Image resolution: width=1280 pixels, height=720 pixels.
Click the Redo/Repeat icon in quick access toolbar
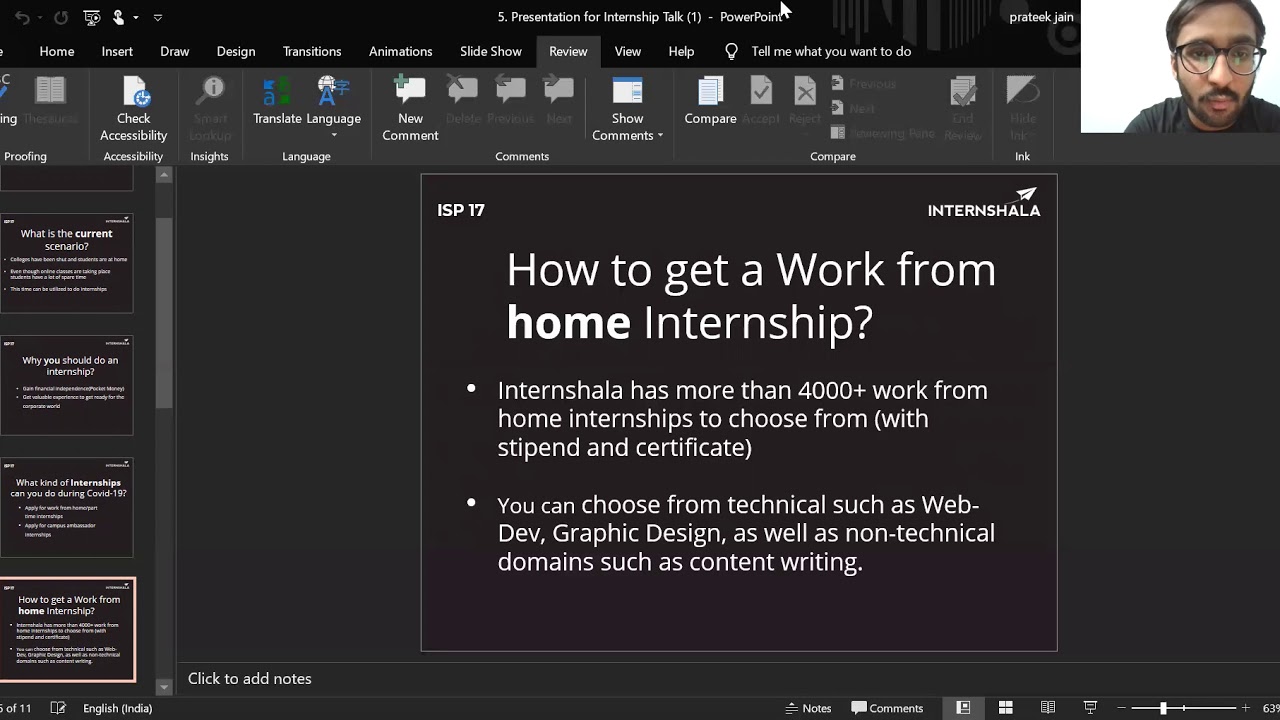pos(60,17)
